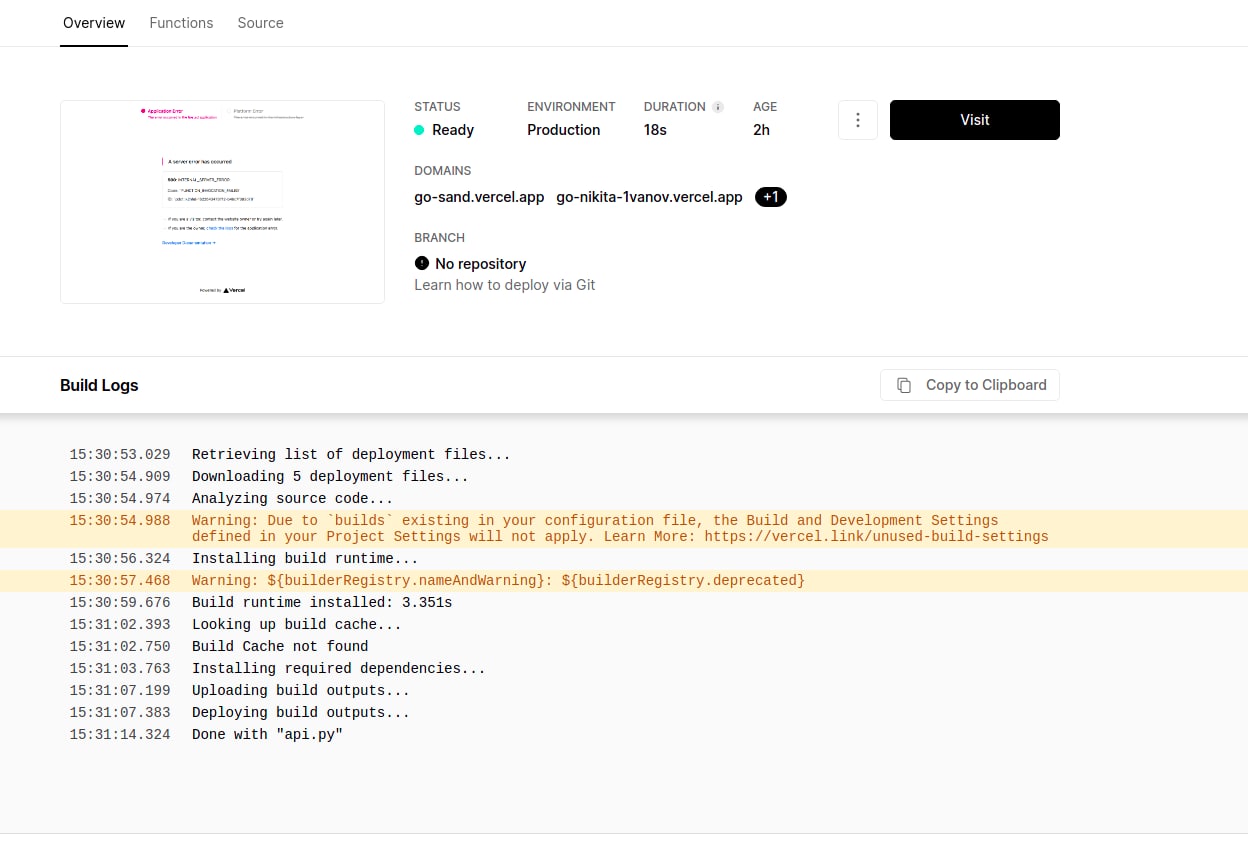Follow Learn how to deploy via Git link
This screenshot has width=1248, height=846.
(505, 285)
